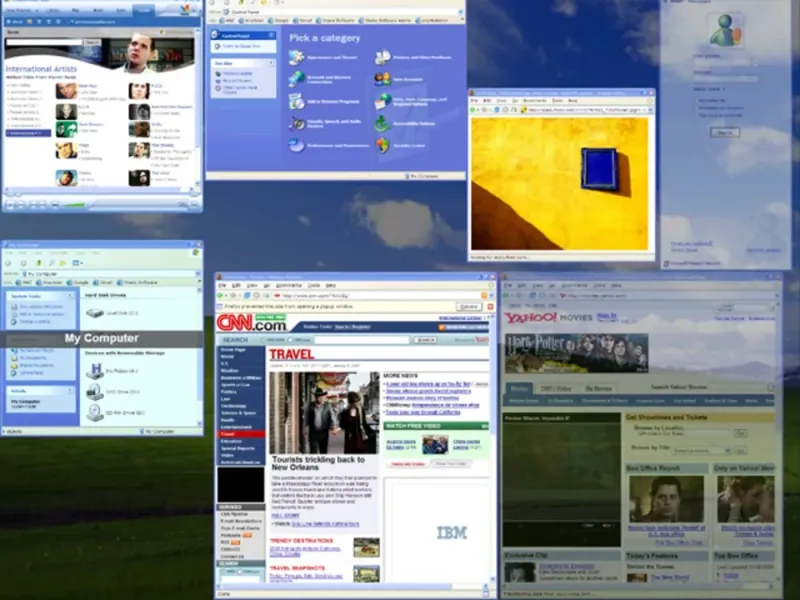Toggle third checkbox in MSN Messenger sign-in
The width and height of the screenshot is (800, 600).
point(696,115)
